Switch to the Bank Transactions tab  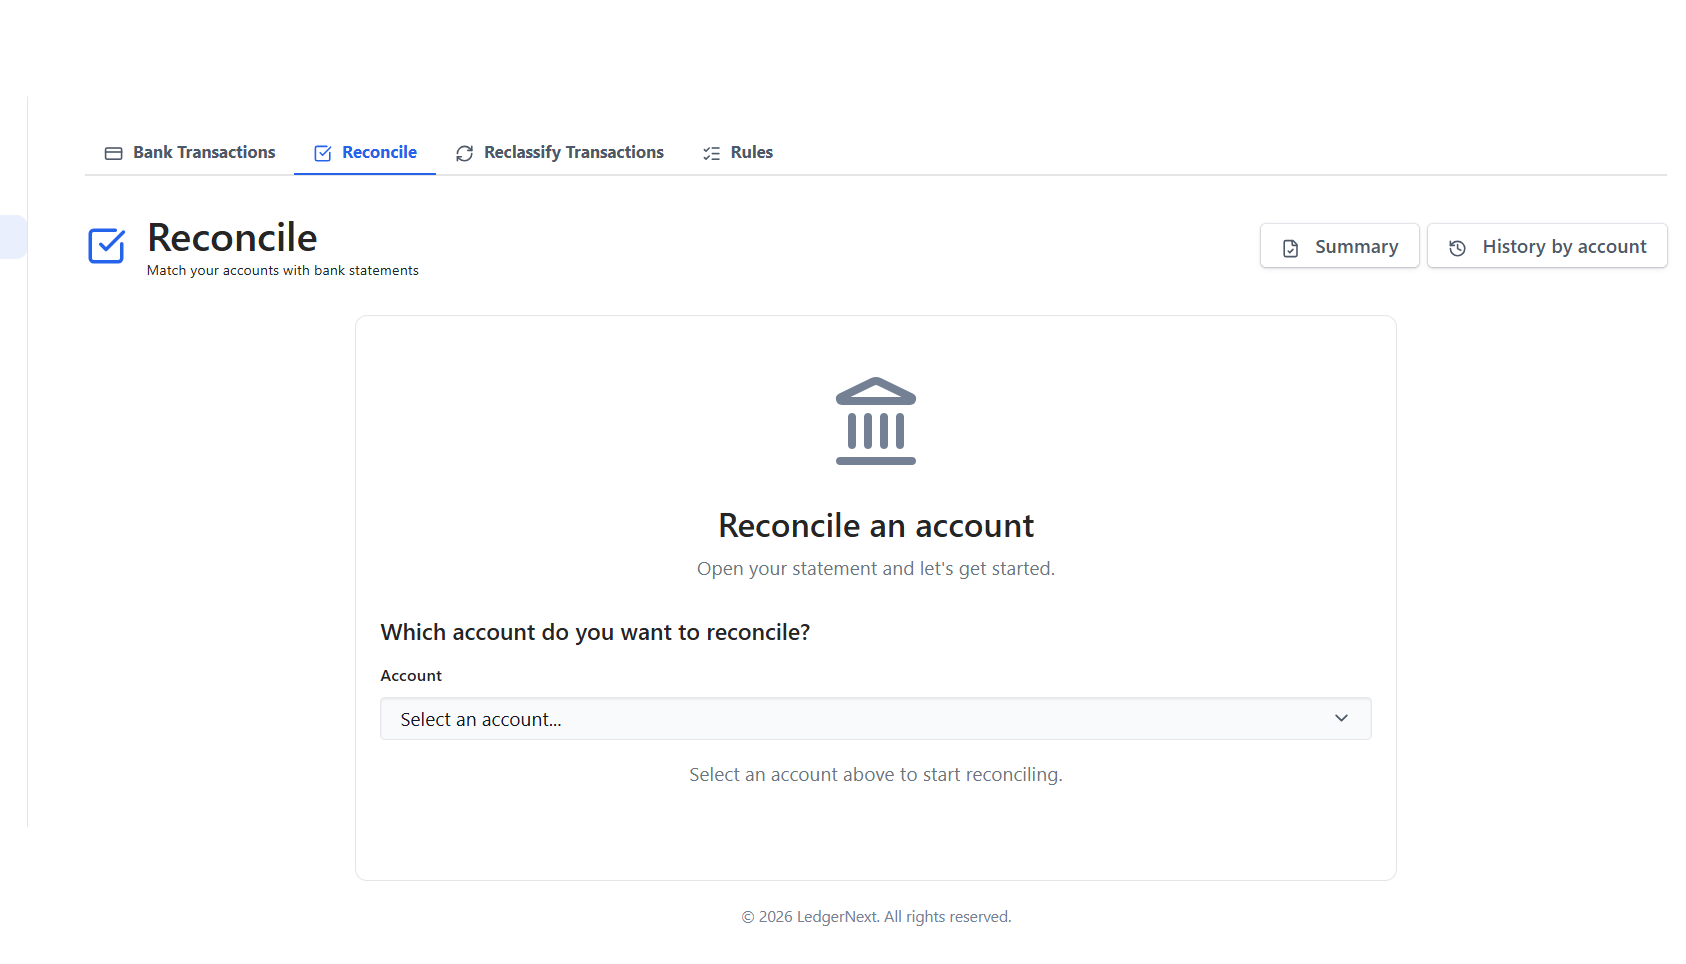[203, 152]
